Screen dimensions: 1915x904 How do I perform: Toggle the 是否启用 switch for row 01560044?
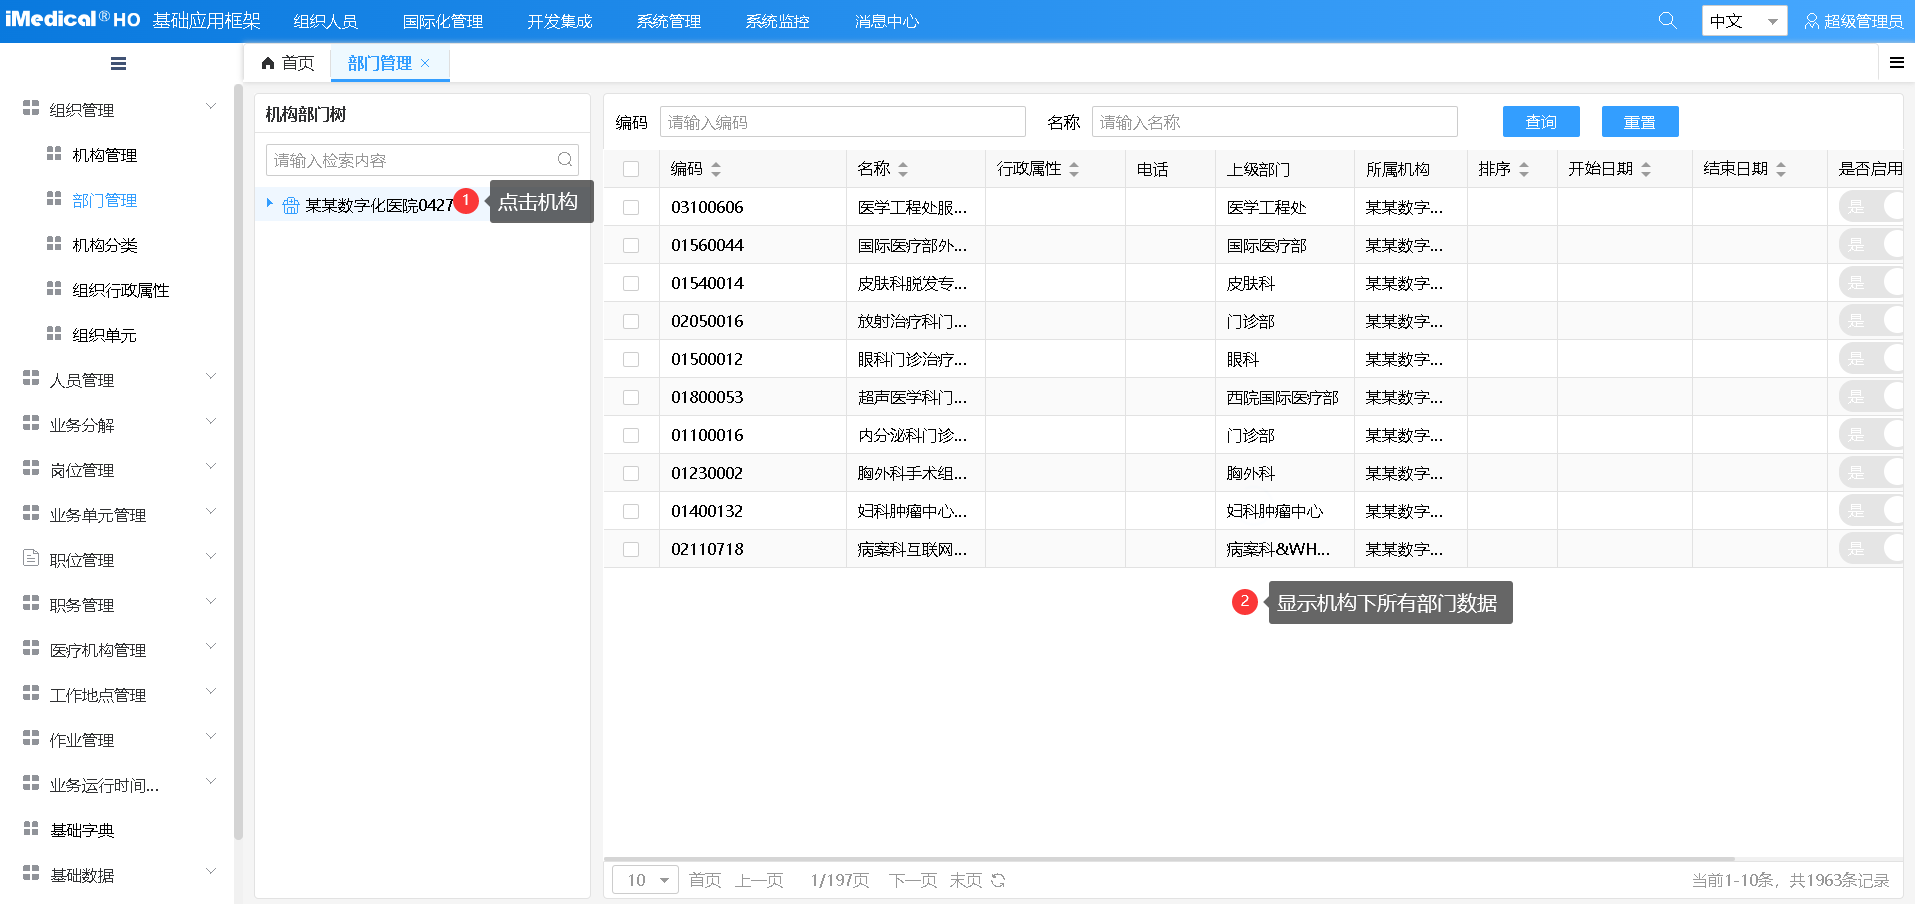click(1870, 245)
